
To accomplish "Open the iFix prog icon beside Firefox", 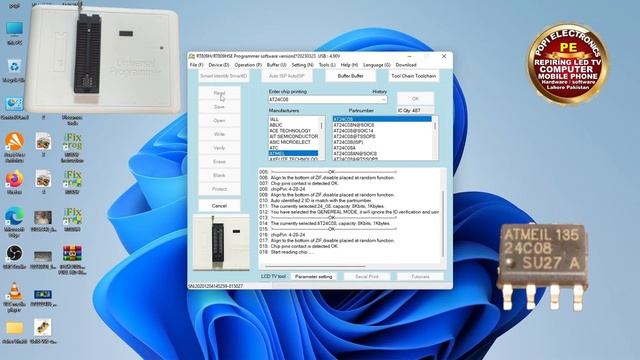I will point(72,179).
